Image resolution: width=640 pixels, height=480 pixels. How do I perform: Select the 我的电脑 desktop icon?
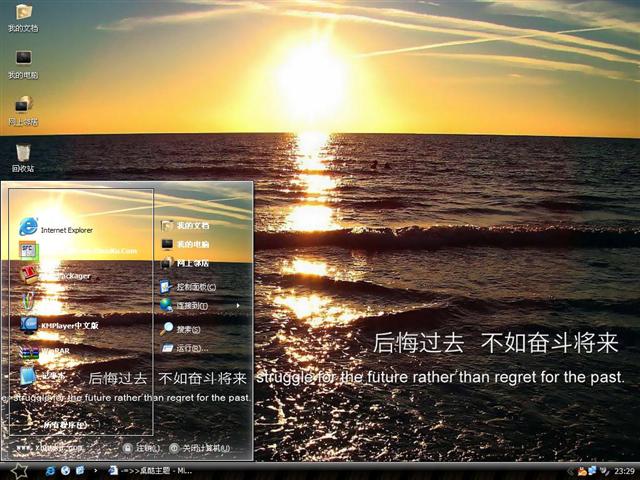click(x=23, y=64)
